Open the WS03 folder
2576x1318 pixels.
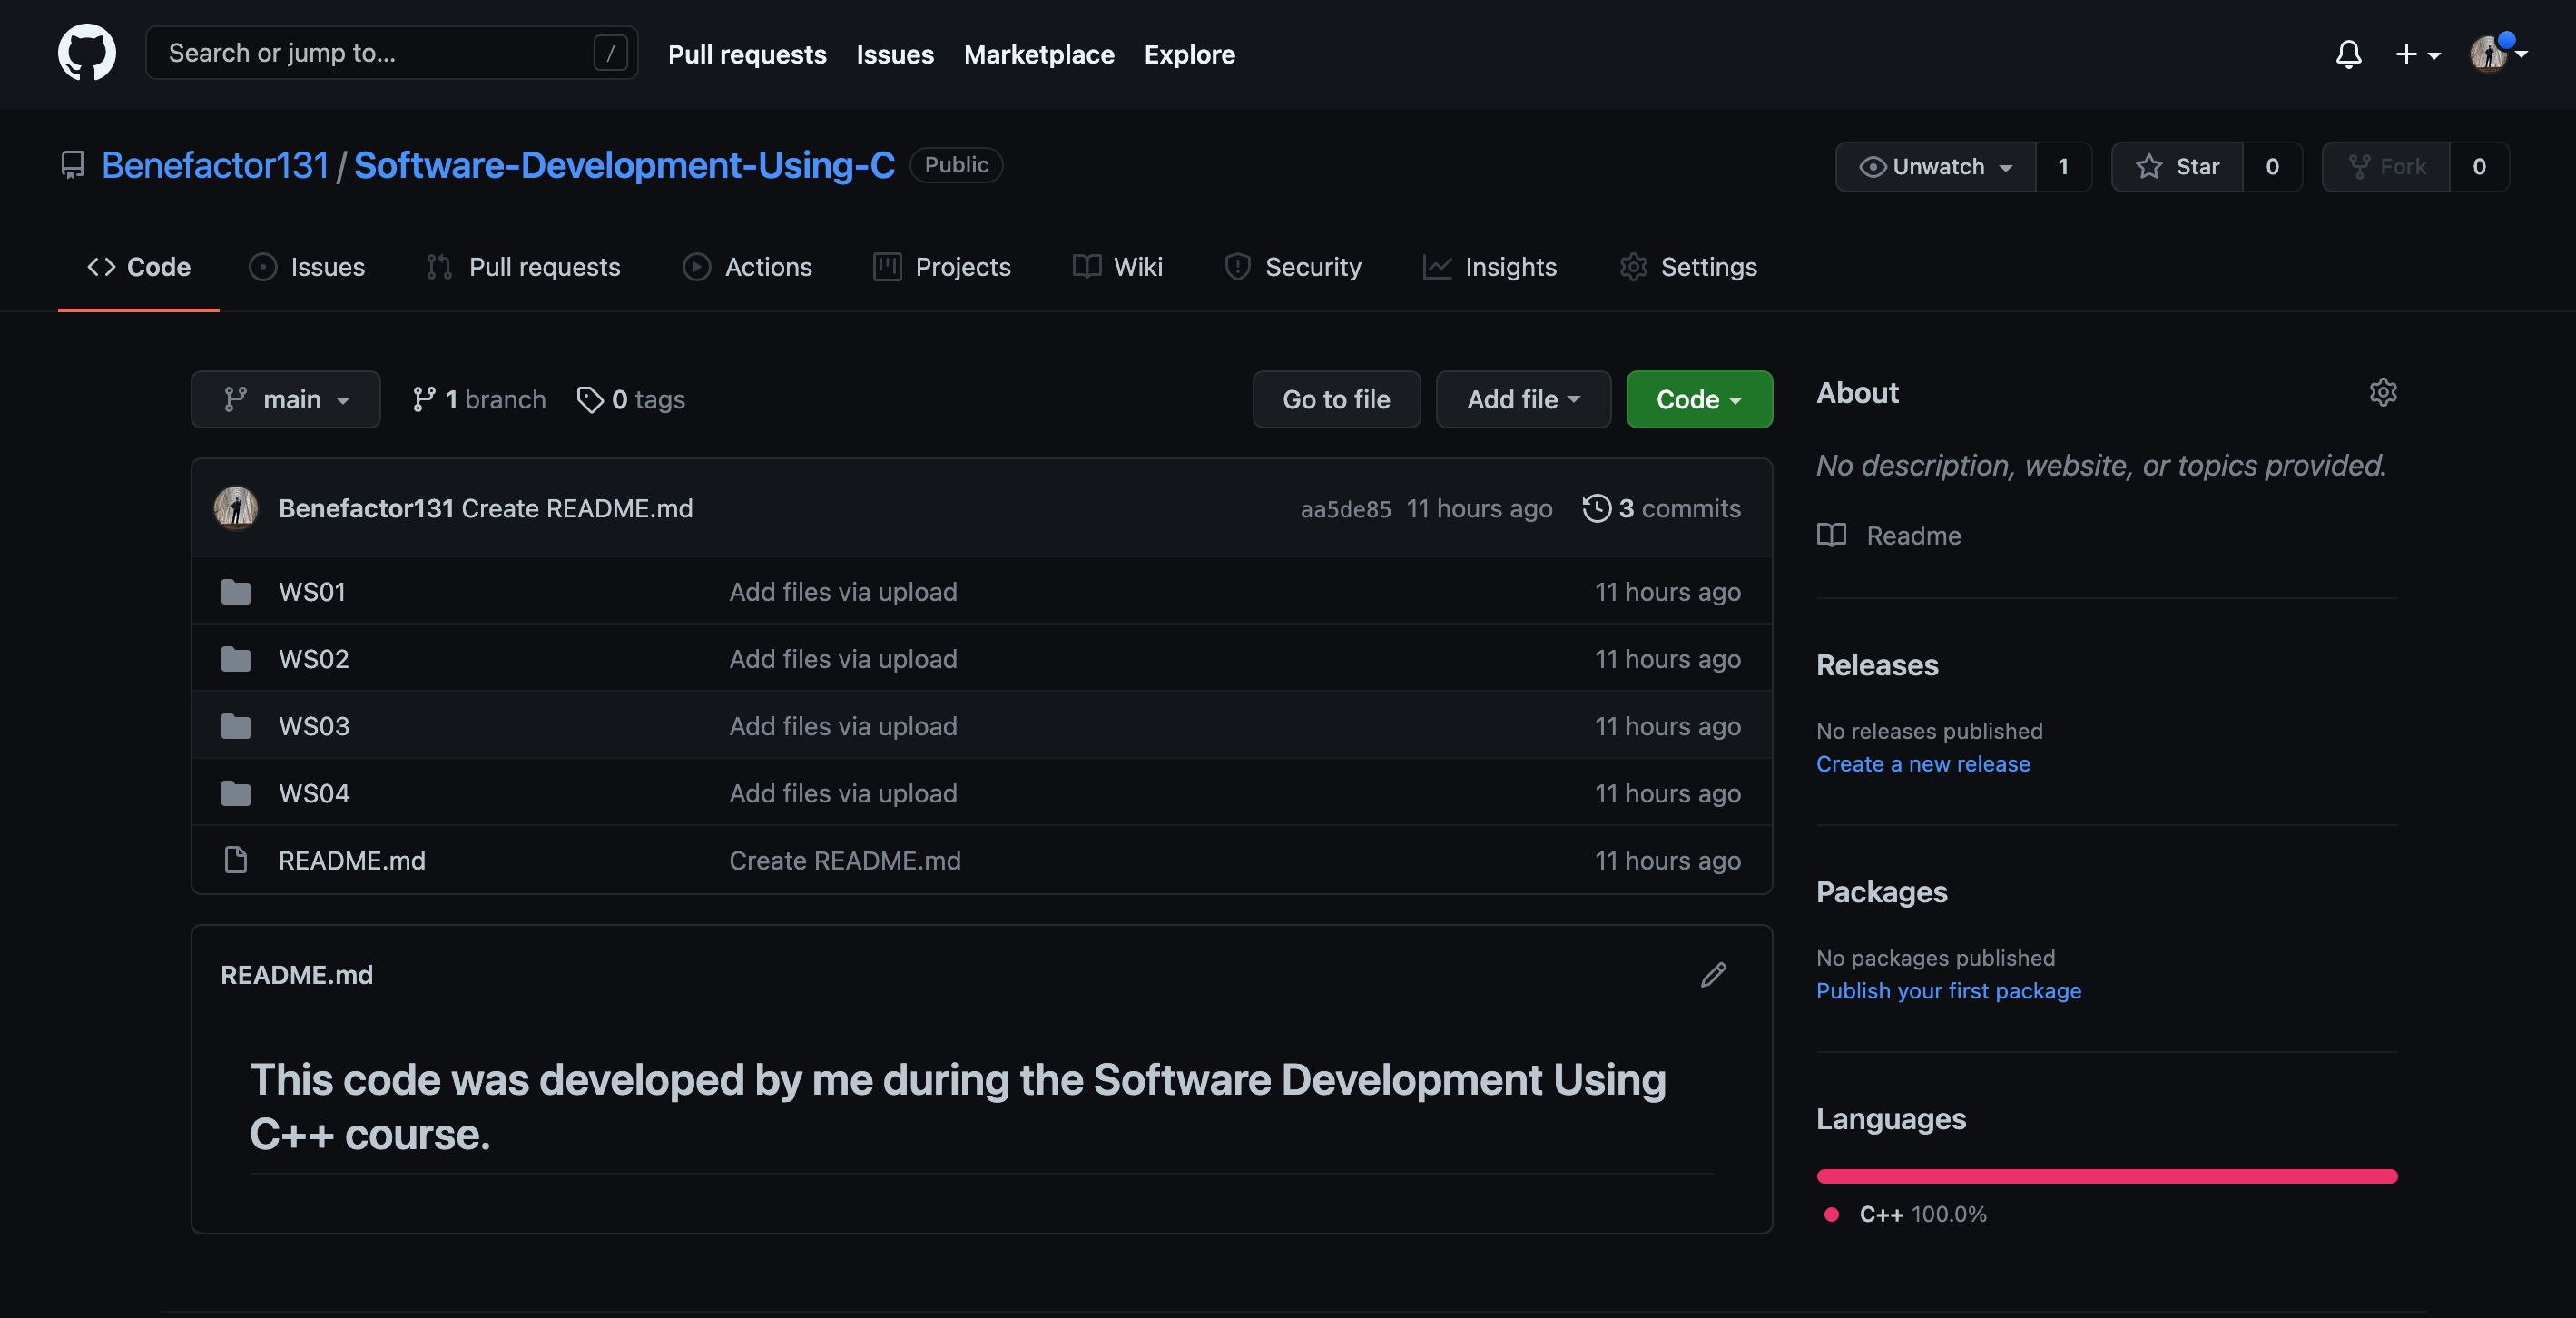tap(313, 726)
